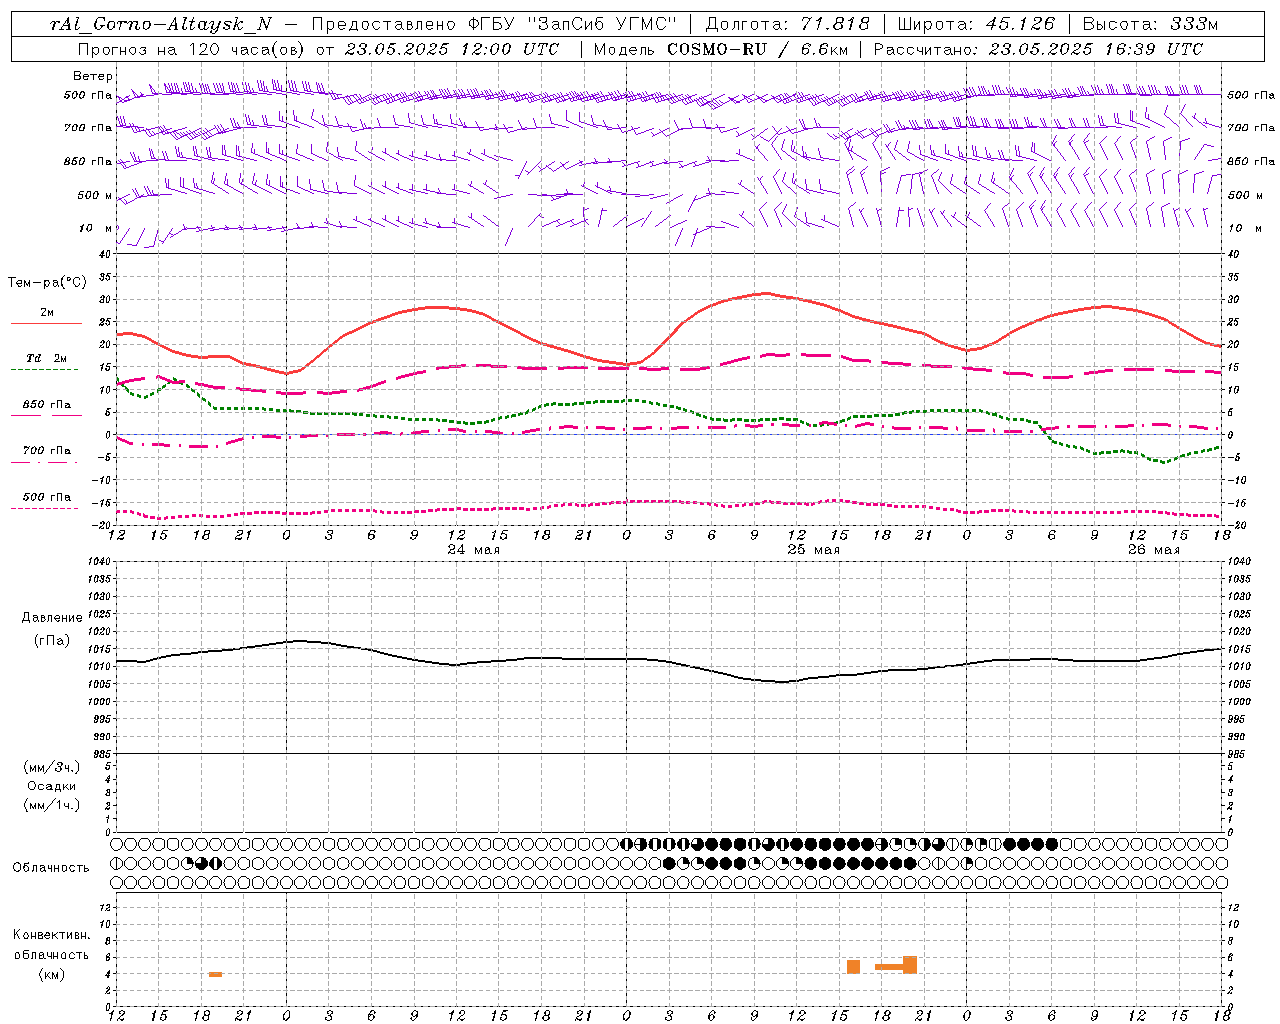The width and height of the screenshot is (1280, 1024).
Task: Click the Давление section label
Action: tap(52, 618)
